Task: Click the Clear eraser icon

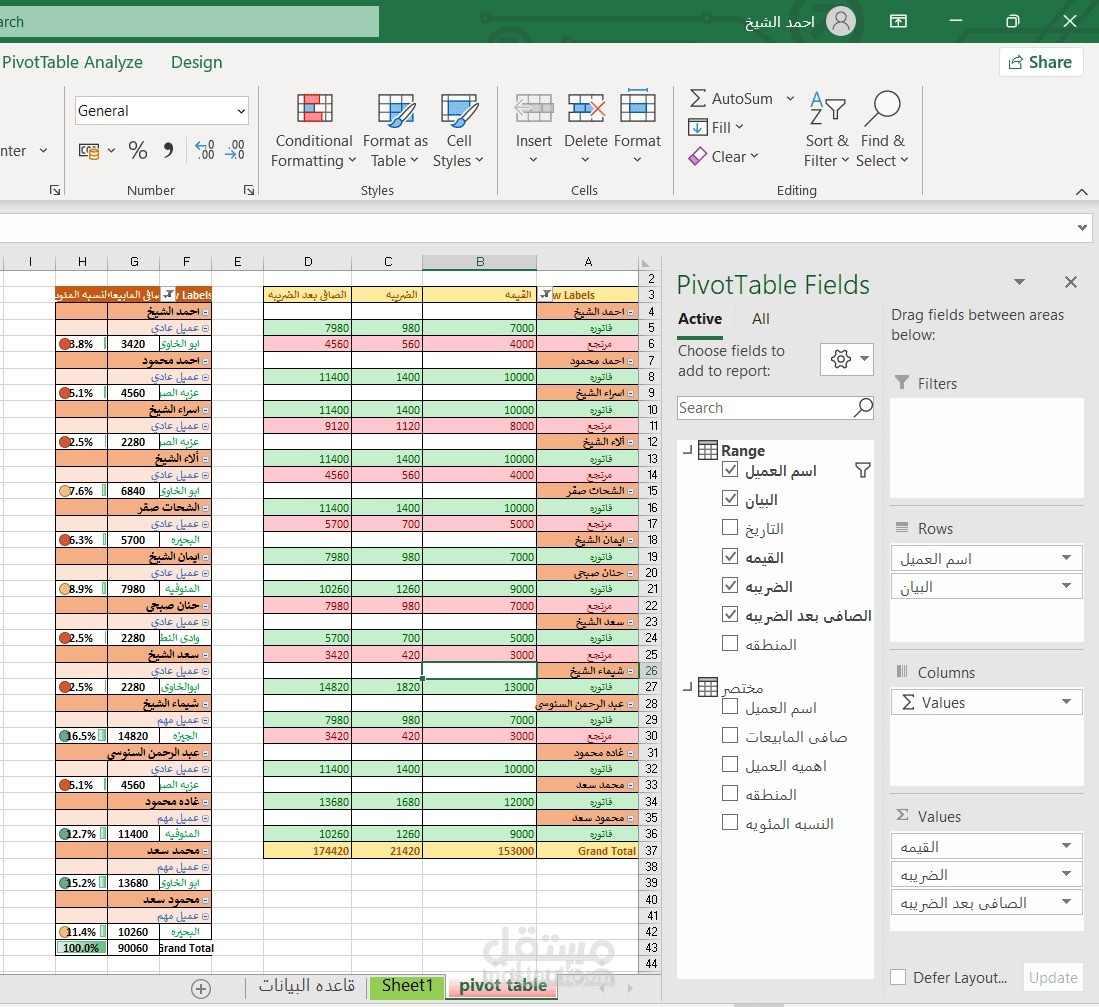Action: 697,156
